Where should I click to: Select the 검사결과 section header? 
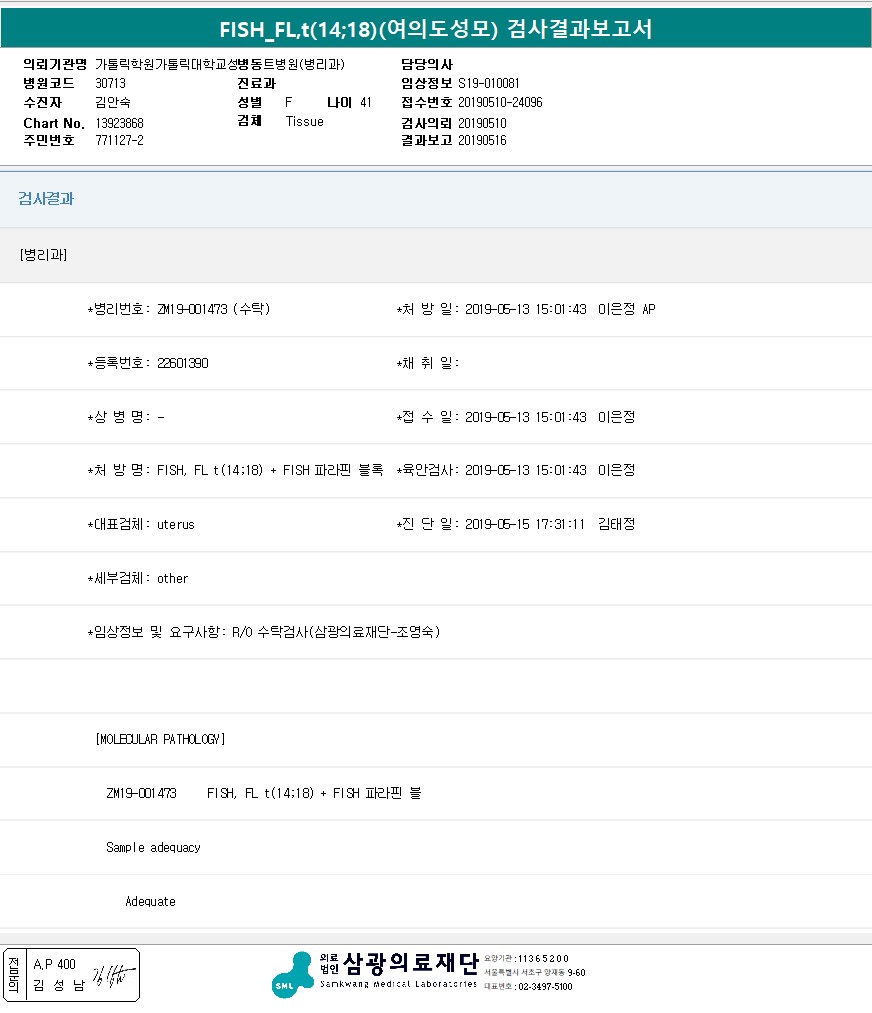click(46, 199)
